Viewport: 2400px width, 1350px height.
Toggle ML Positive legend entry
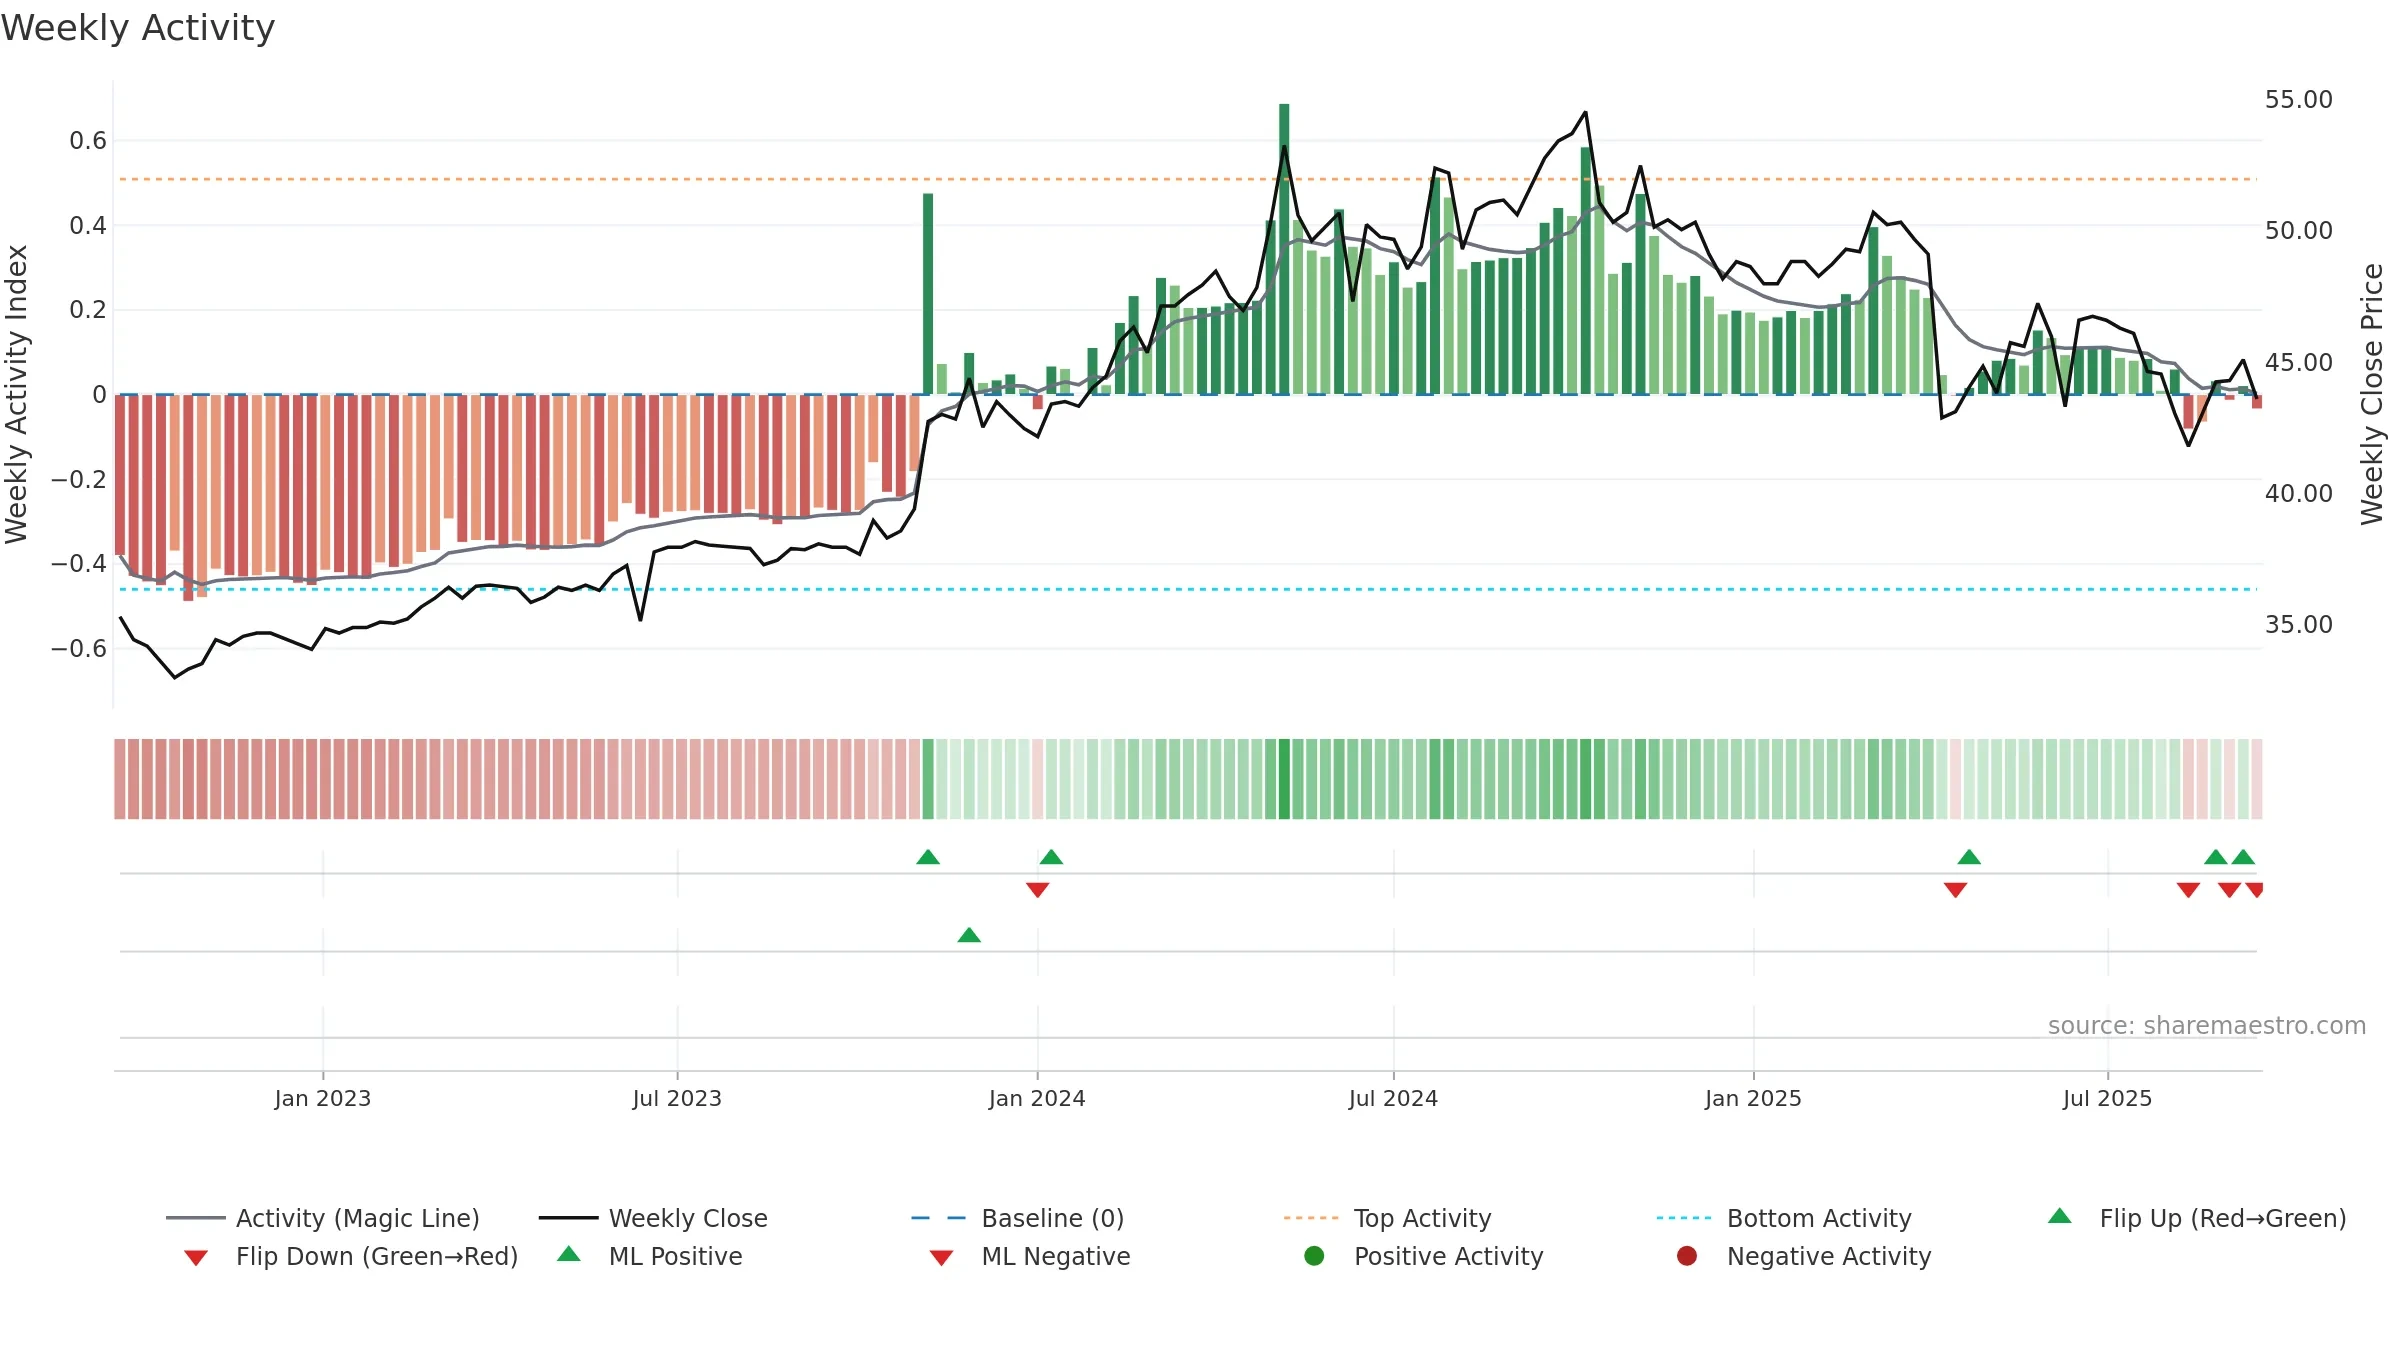650,1256
